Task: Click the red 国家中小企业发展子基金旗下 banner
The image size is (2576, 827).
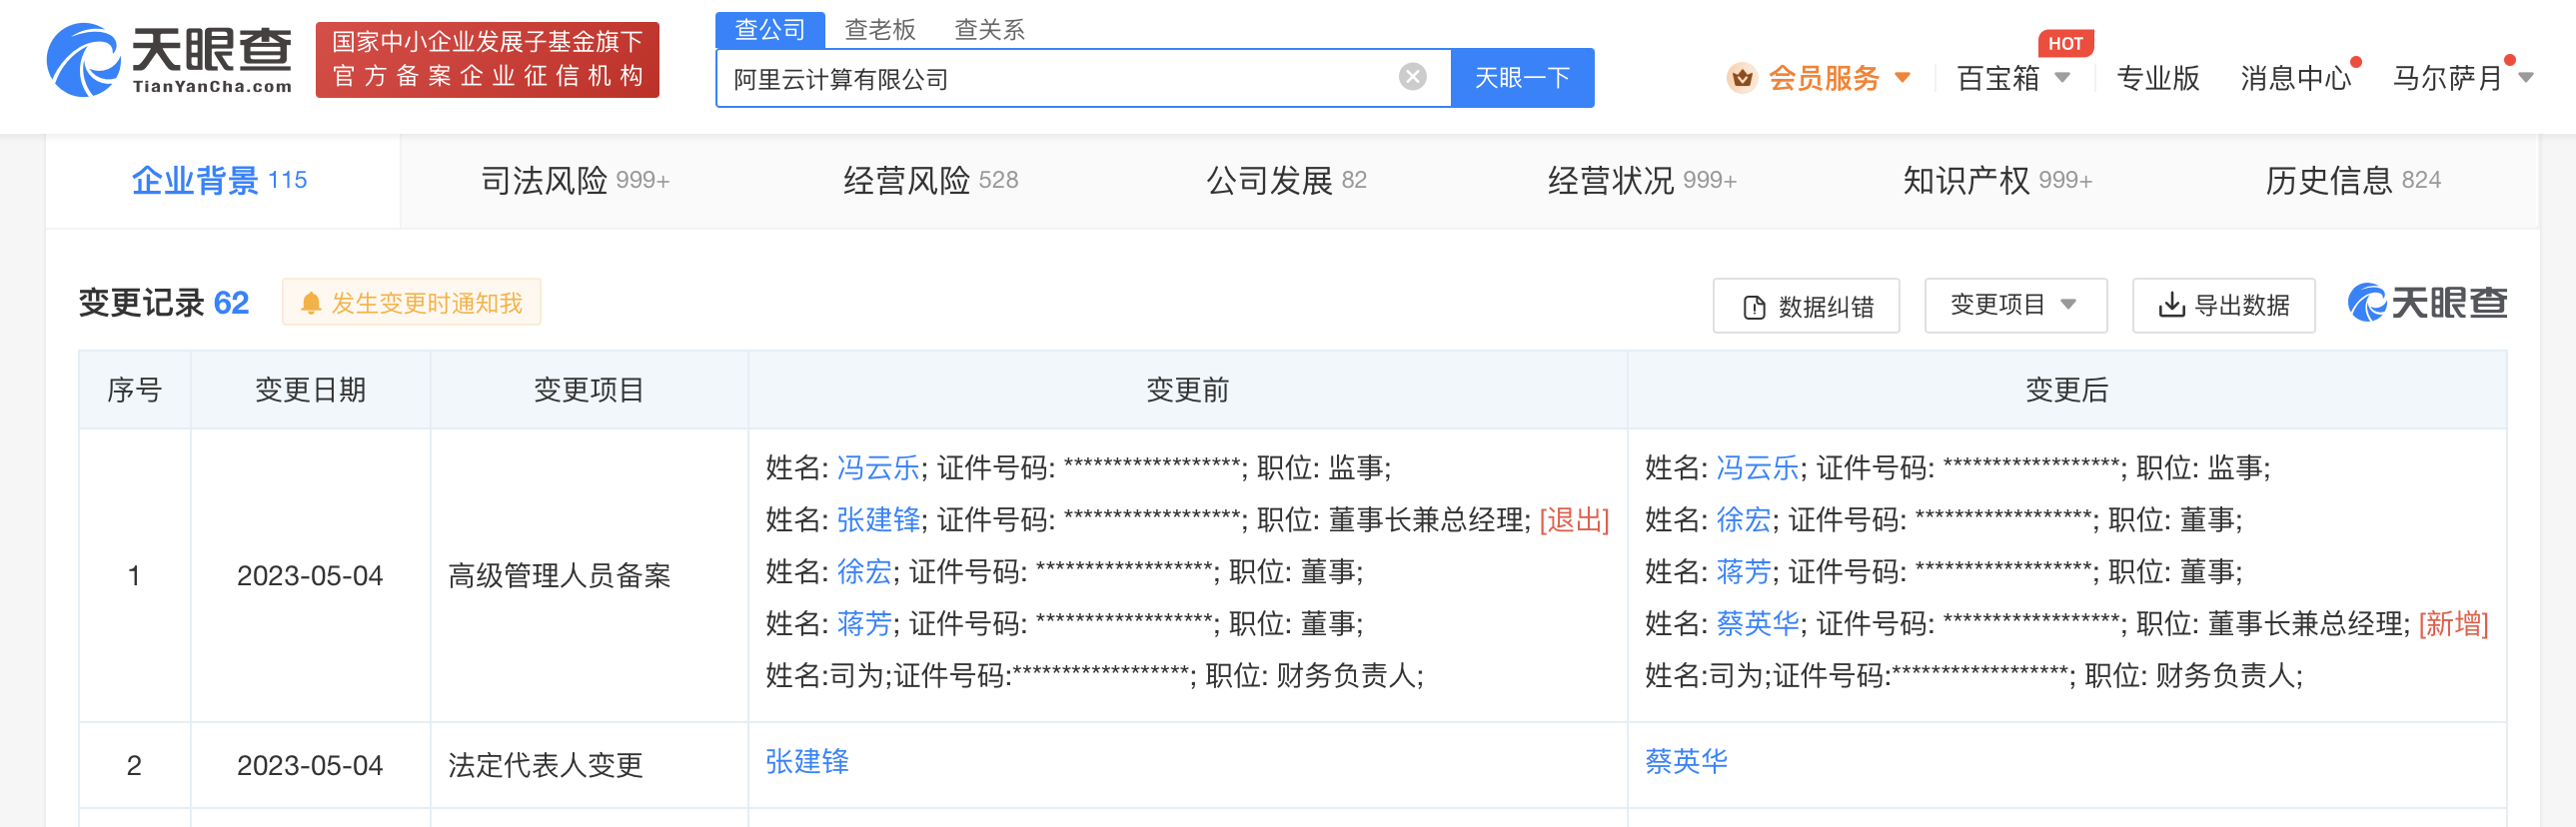Action: coord(487,60)
